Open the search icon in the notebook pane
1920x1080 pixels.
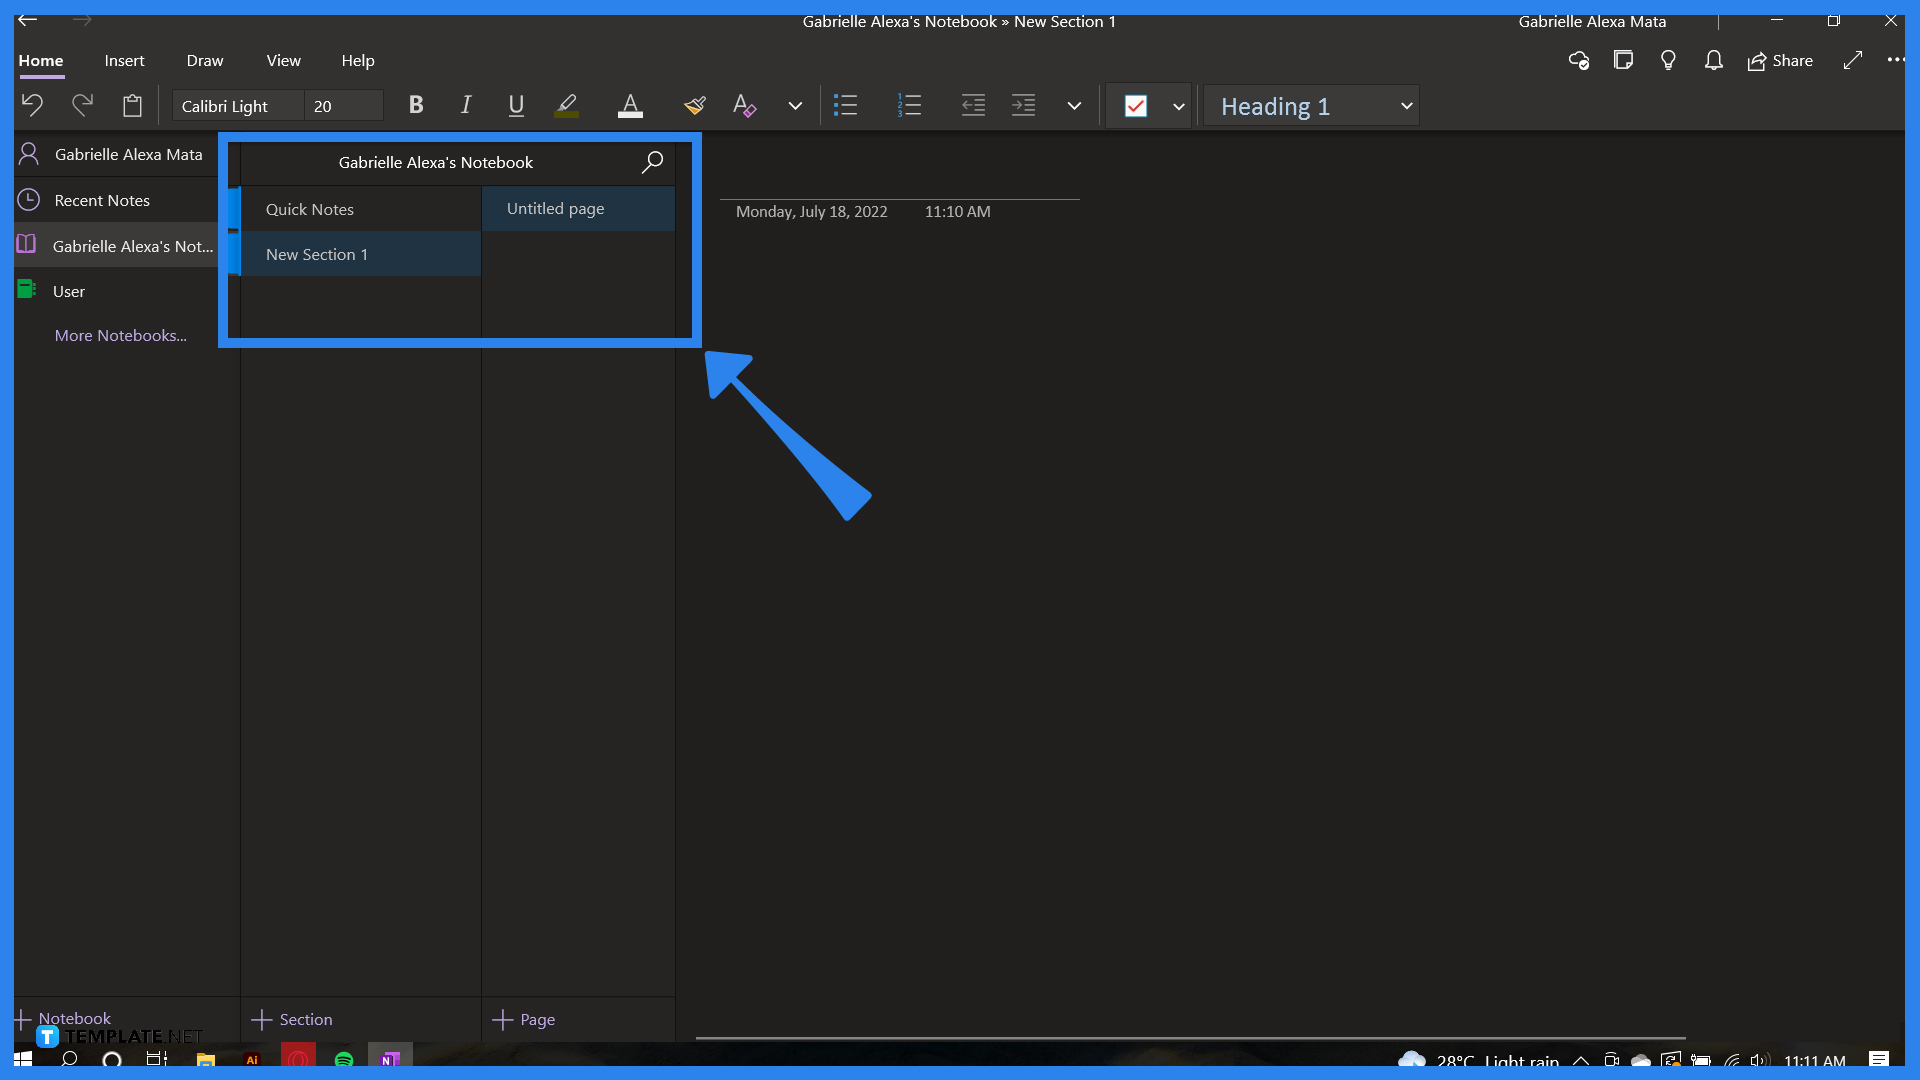(652, 161)
